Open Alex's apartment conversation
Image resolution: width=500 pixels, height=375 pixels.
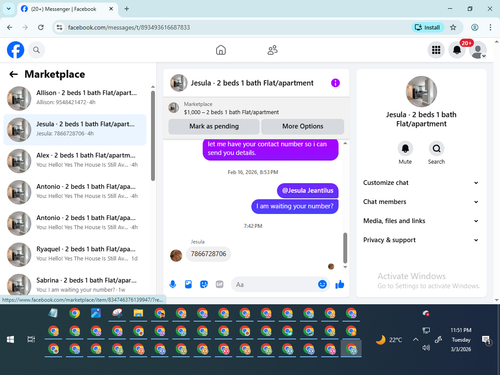pos(75,161)
